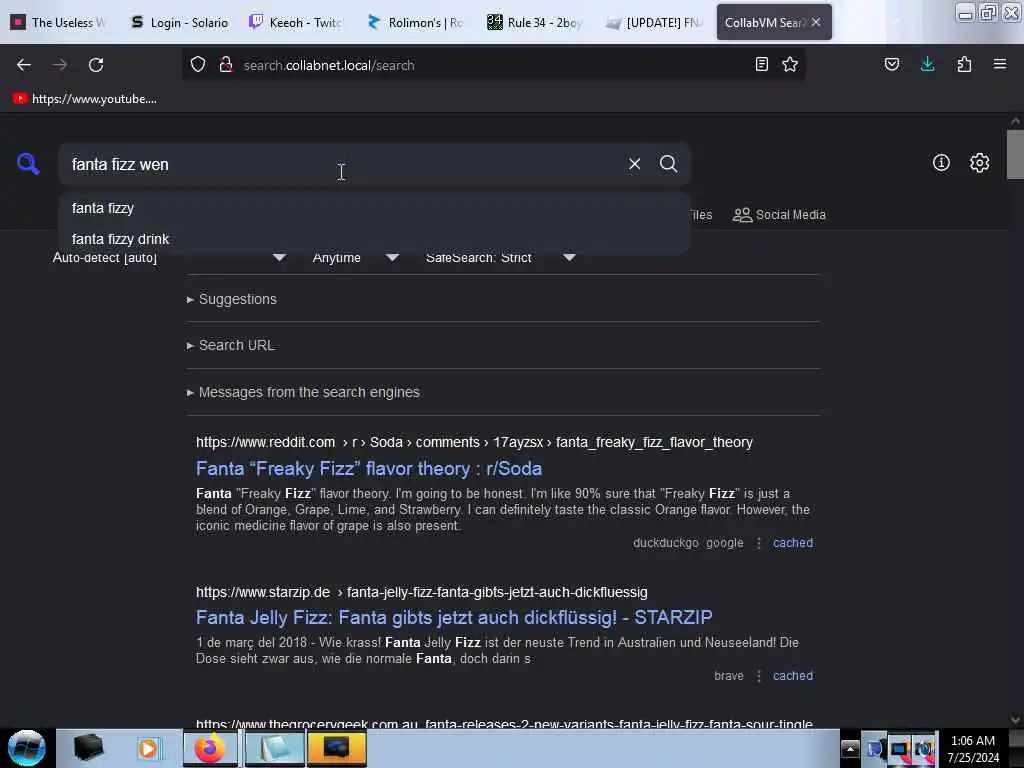The image size is (1024, 768).
Task: Switch to the [UPDATE!] FNA tab
Action: click(x=654, y=22)
